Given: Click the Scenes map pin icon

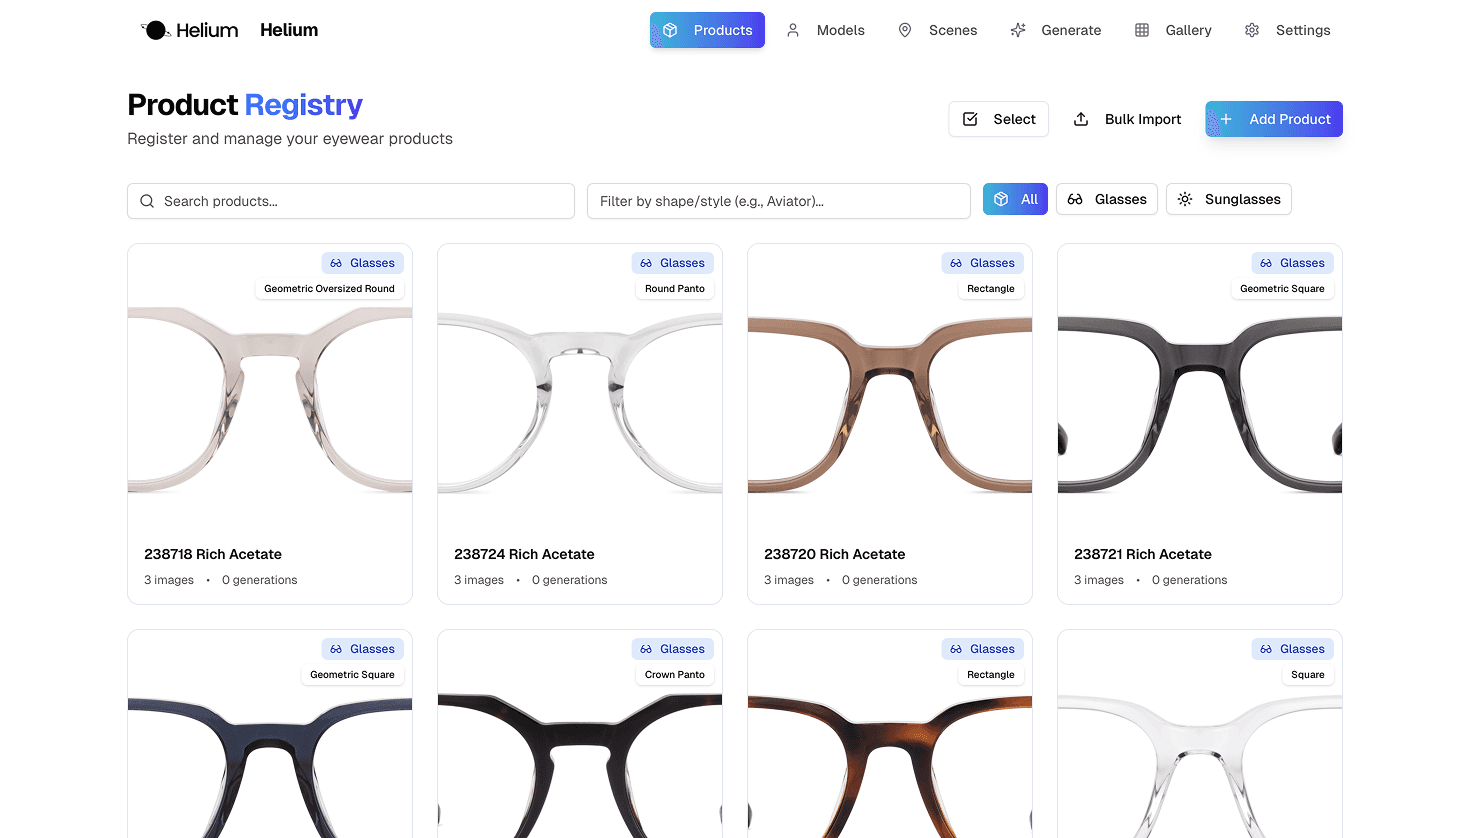Looking at the screenshot, I should (905, 30).
